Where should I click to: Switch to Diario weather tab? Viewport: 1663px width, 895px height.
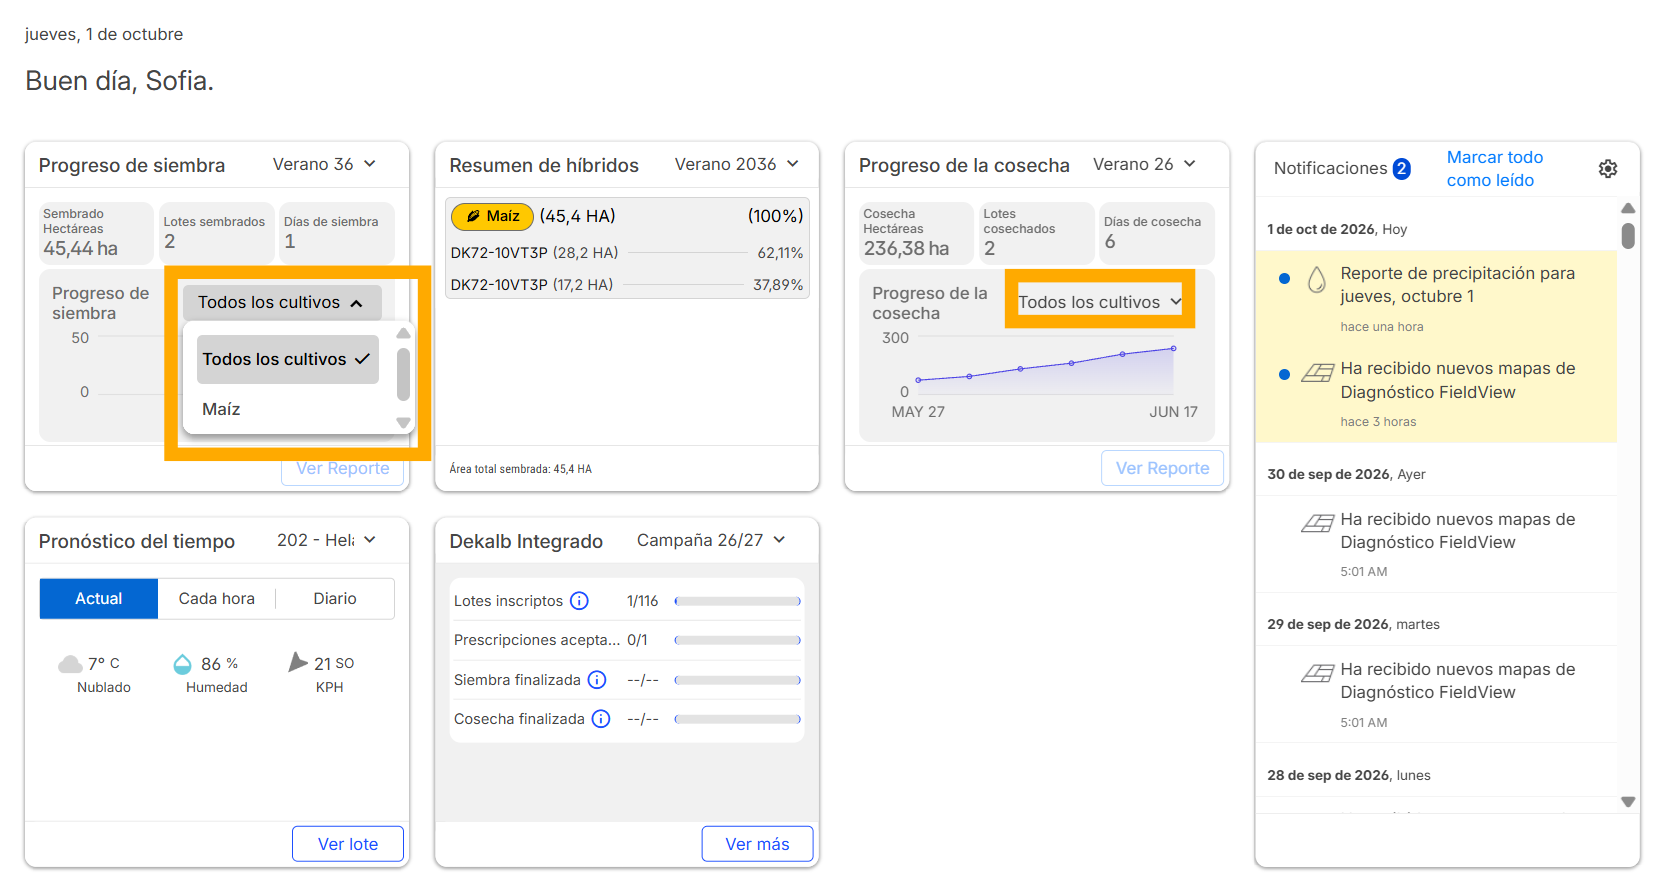pyautogui.click(x=335, y=598)
